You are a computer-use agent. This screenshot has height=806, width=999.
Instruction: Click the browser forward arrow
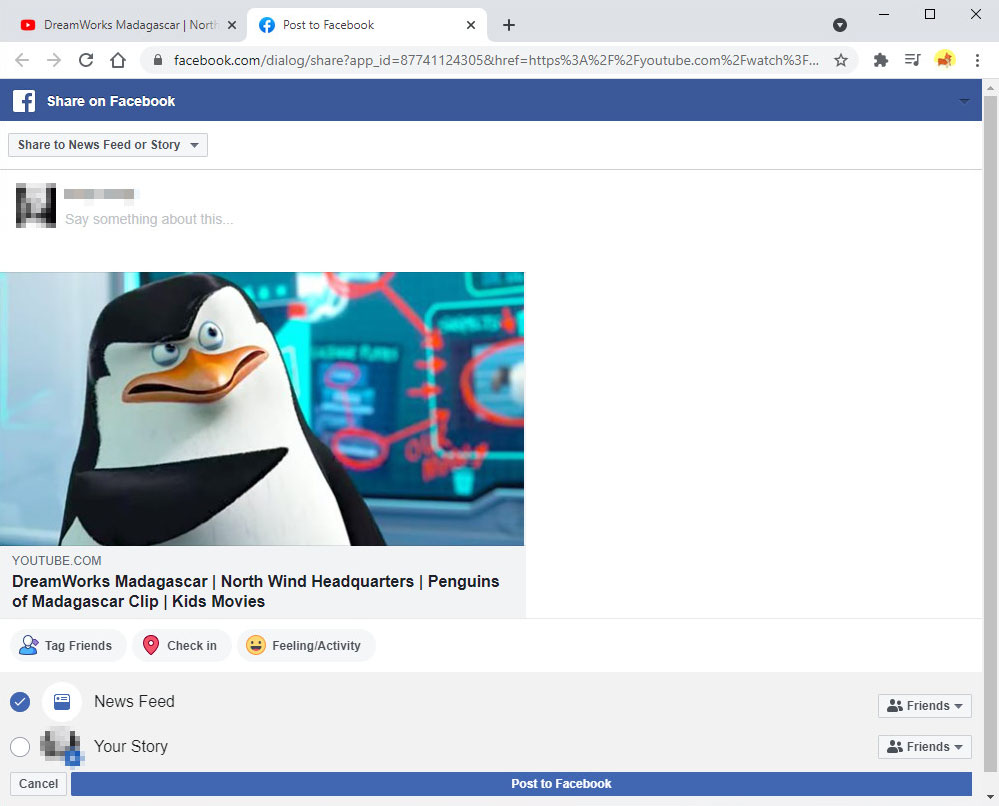[54, 60]
